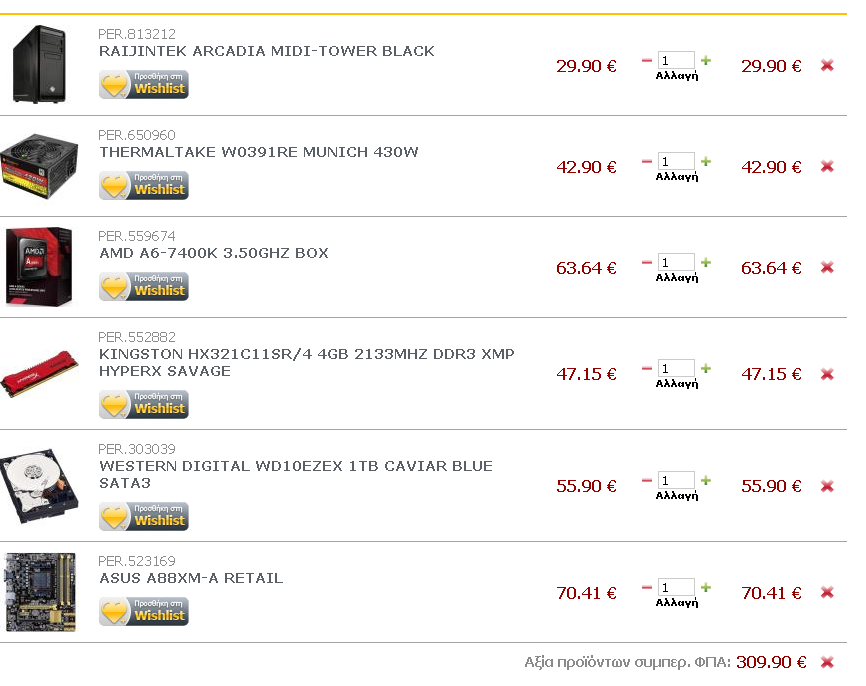The height and width of the screenshot is (686, 866).
Task: Remove Kingston HyperX Savage RAM item
Action: (x=827, y=373)
